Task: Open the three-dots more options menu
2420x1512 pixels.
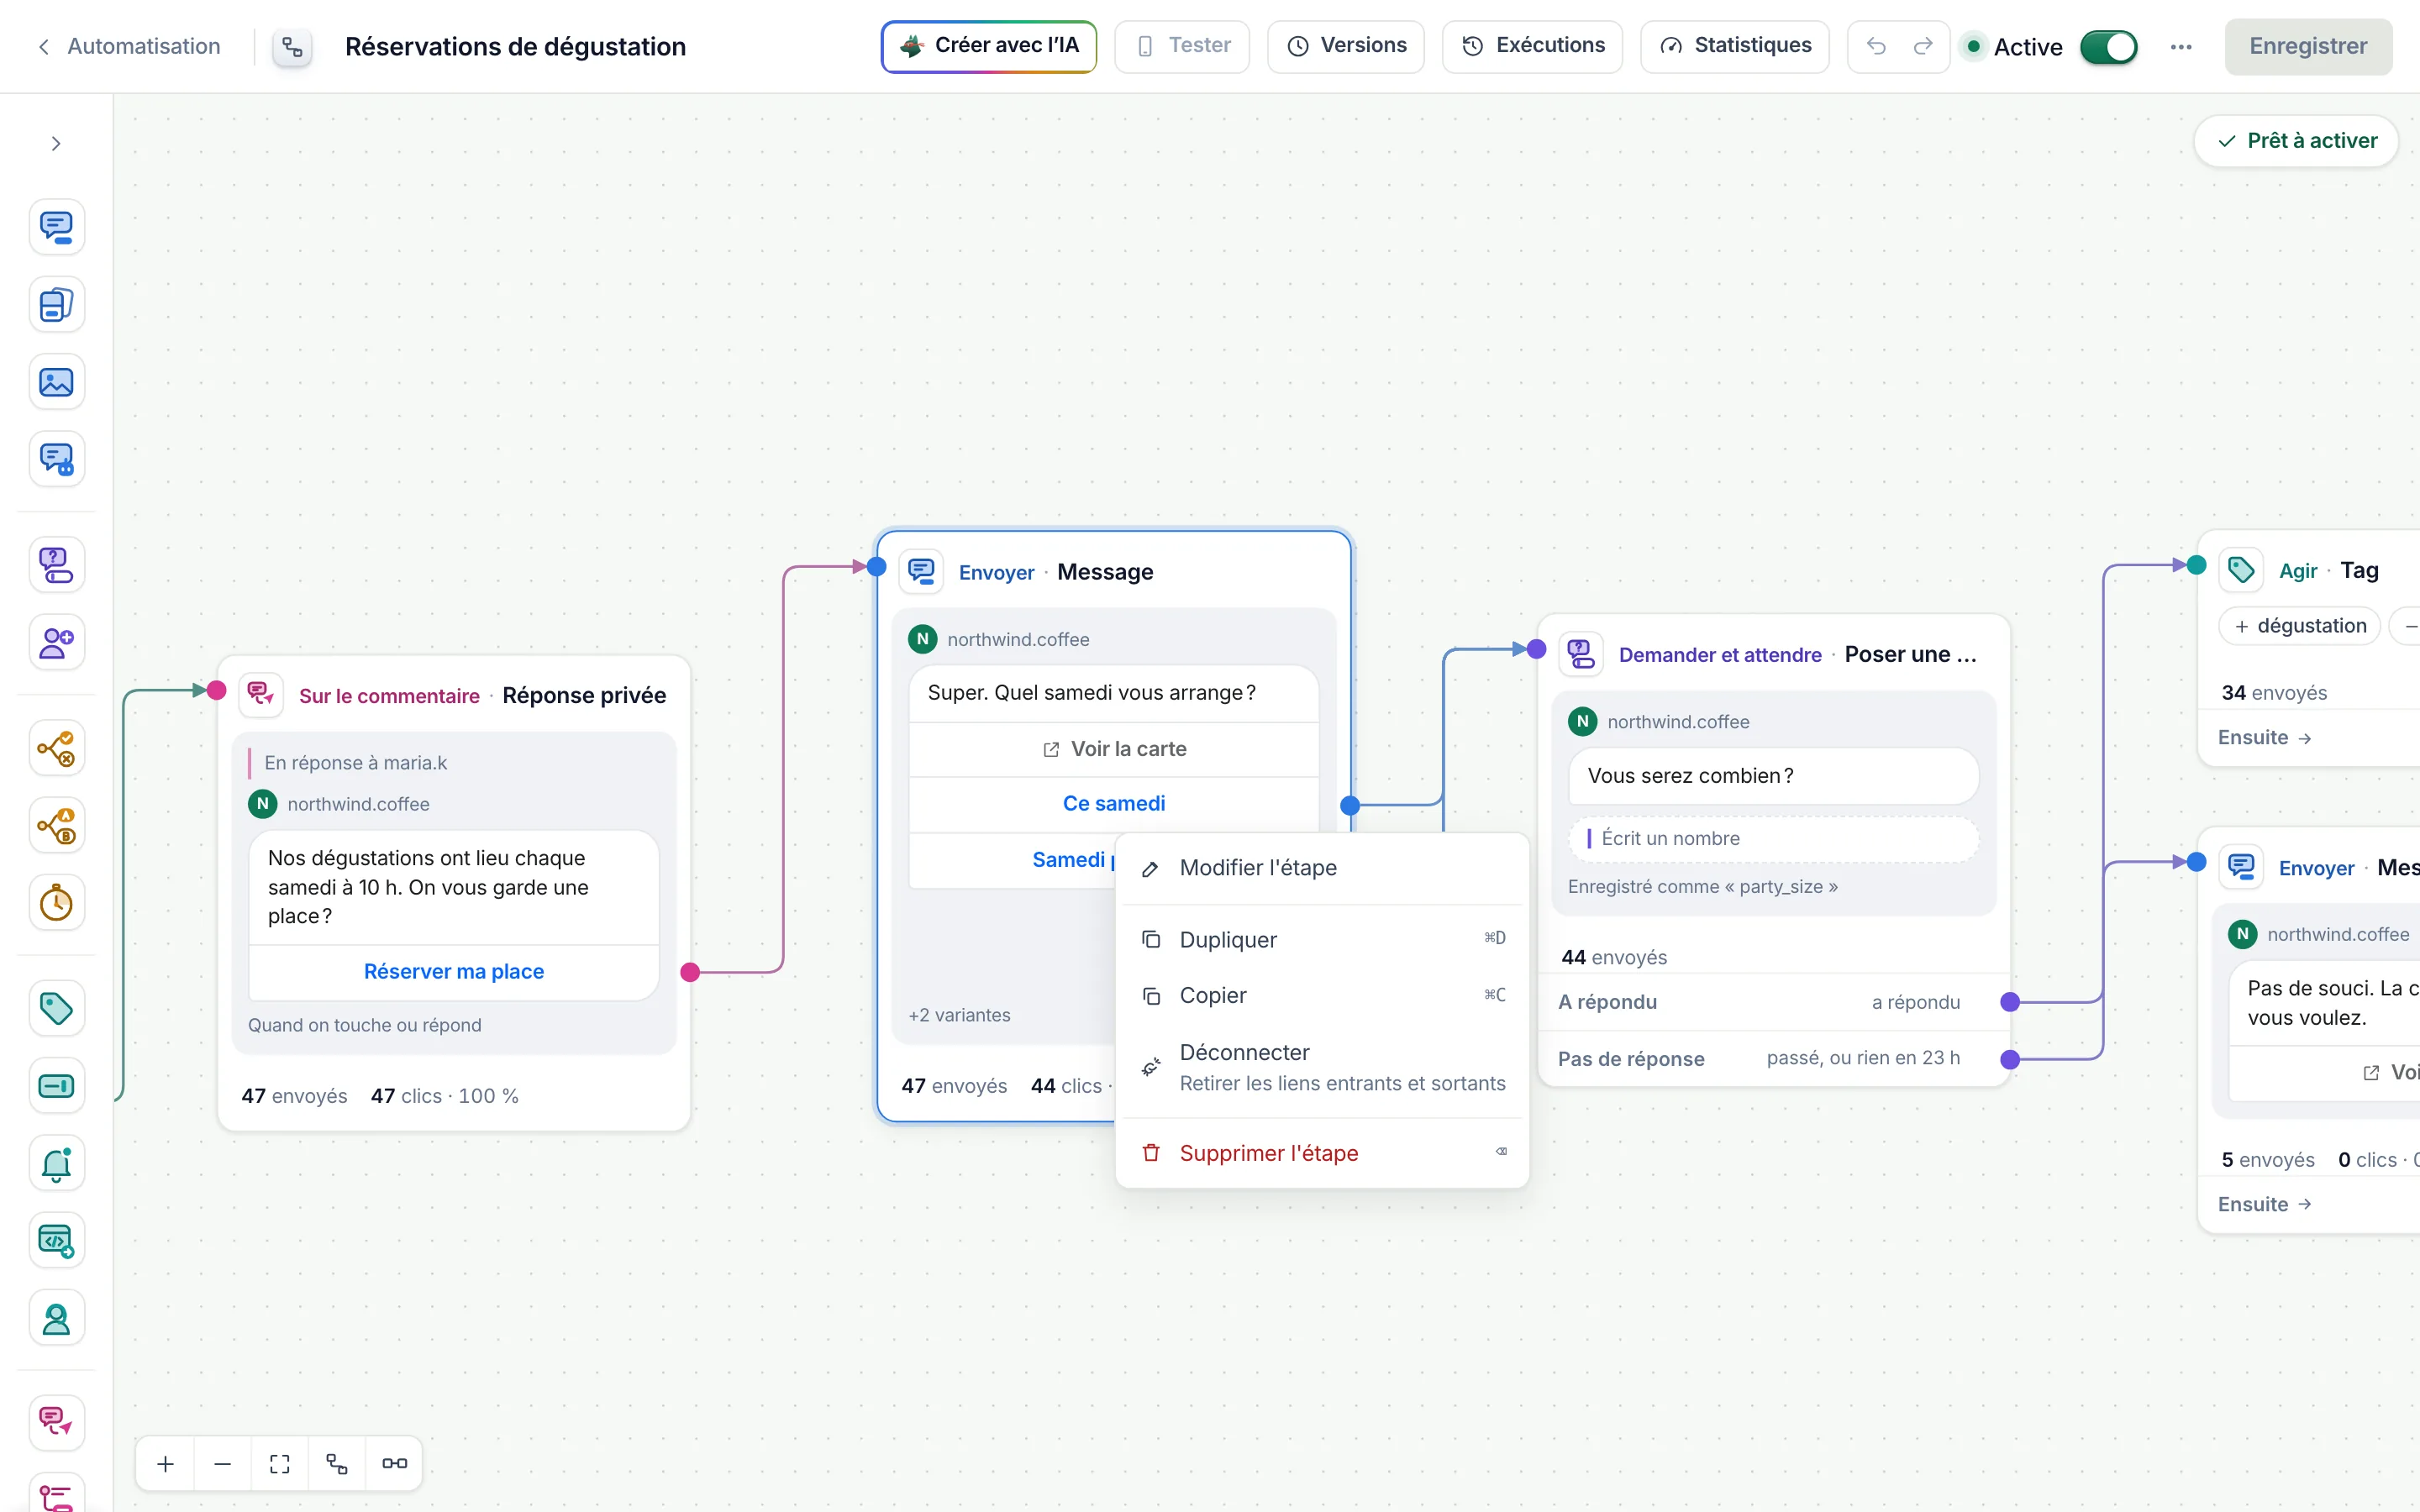Action: click(2181, 47)
